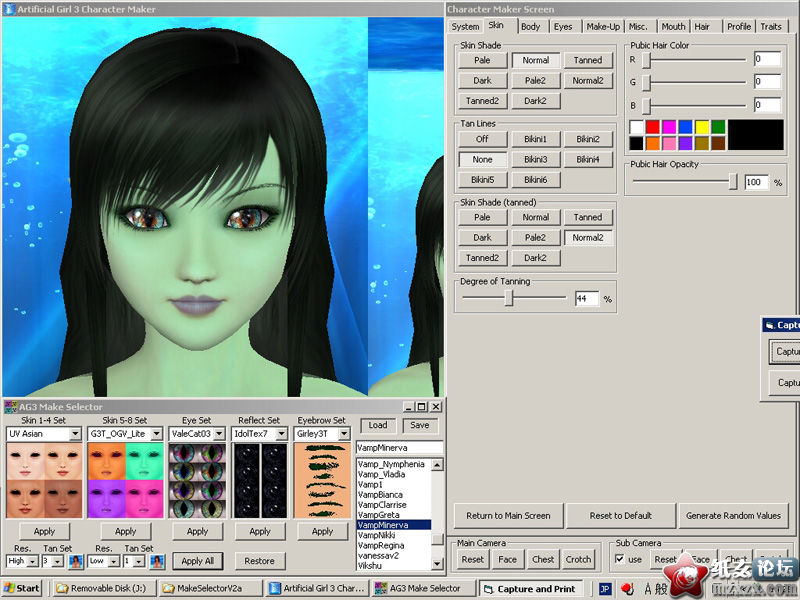
Task: Expand the Eyebrow Set Girley3T dropdown
Action: [x=343, y=434]
